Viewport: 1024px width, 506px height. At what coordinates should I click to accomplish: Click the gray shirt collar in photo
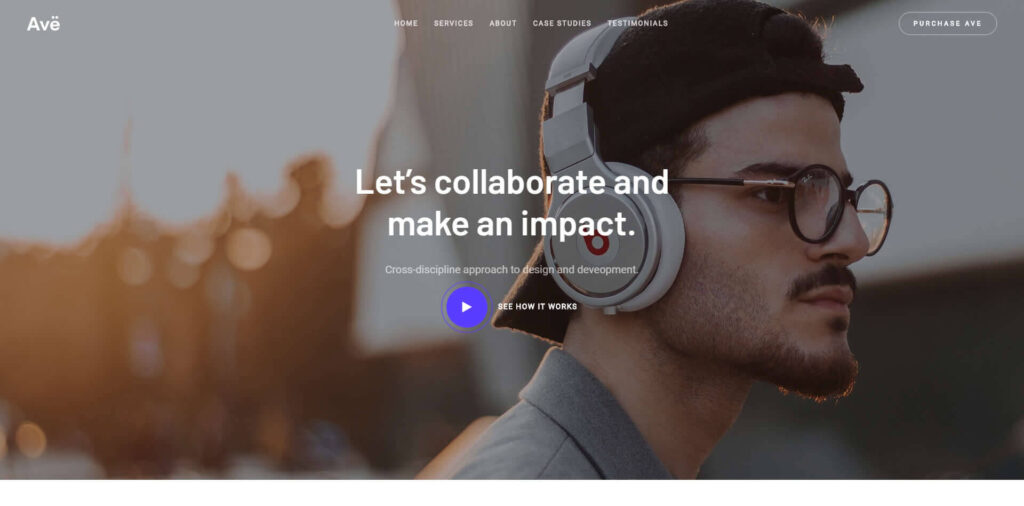click(562, 418)
